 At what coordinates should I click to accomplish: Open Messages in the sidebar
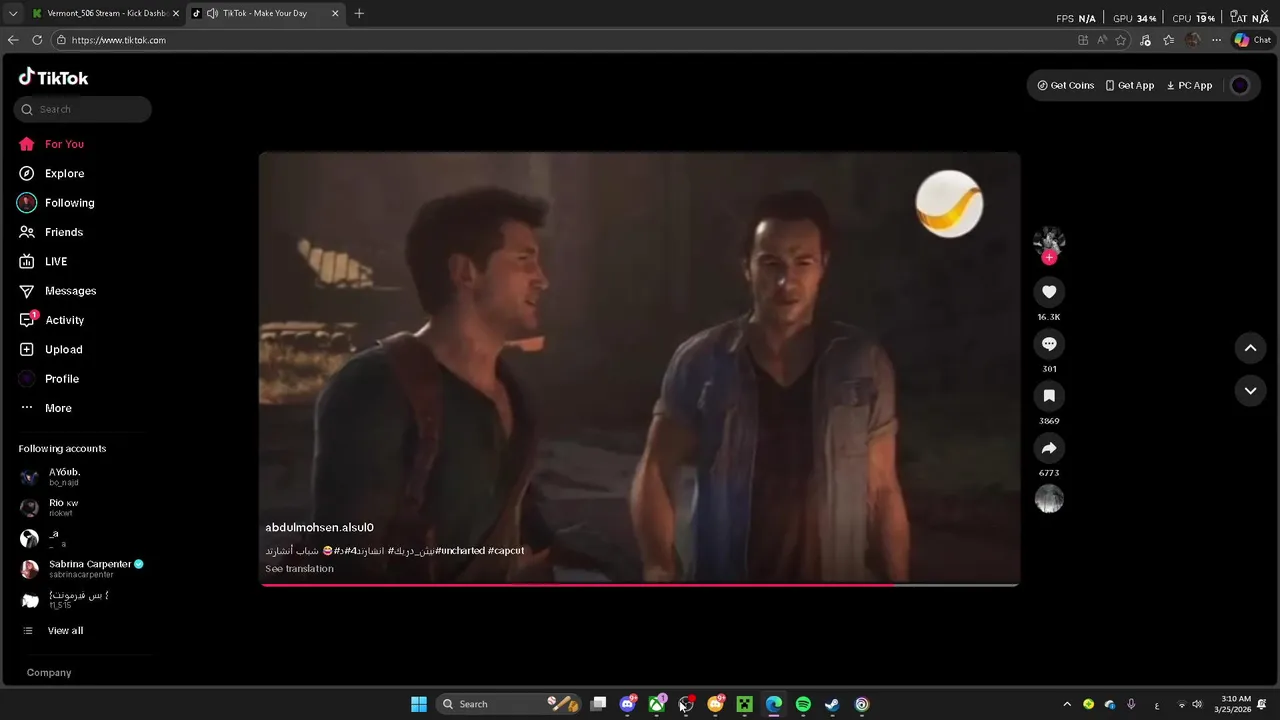click(x=57, y=291)
